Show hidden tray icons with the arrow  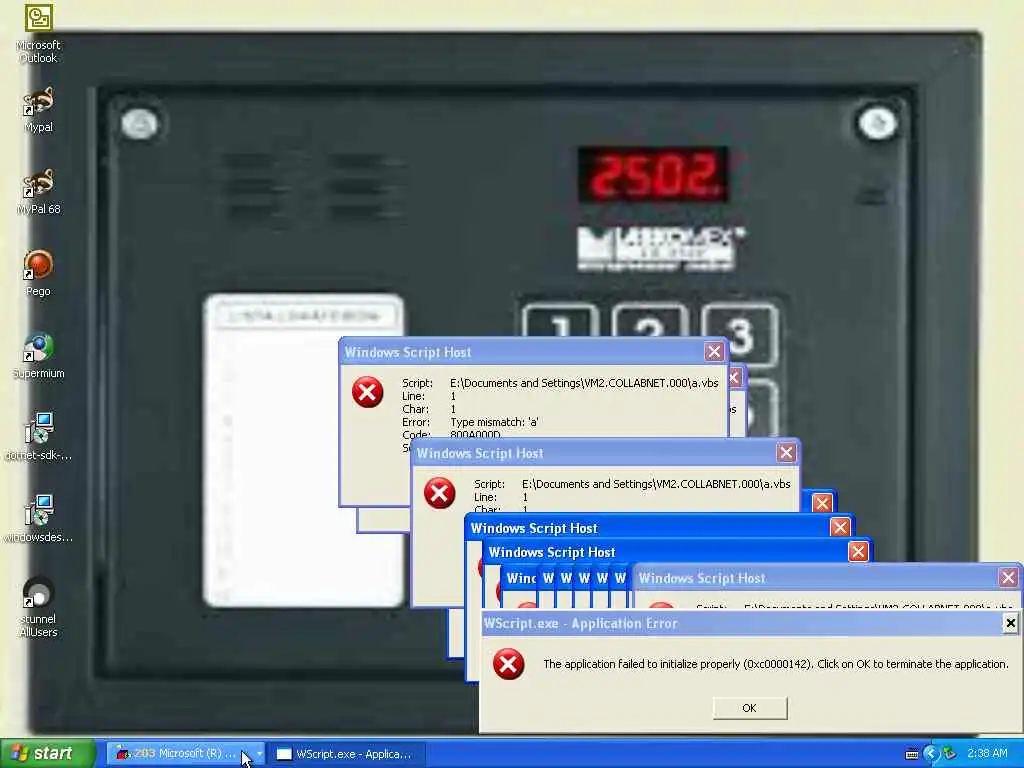coord(931,754)
